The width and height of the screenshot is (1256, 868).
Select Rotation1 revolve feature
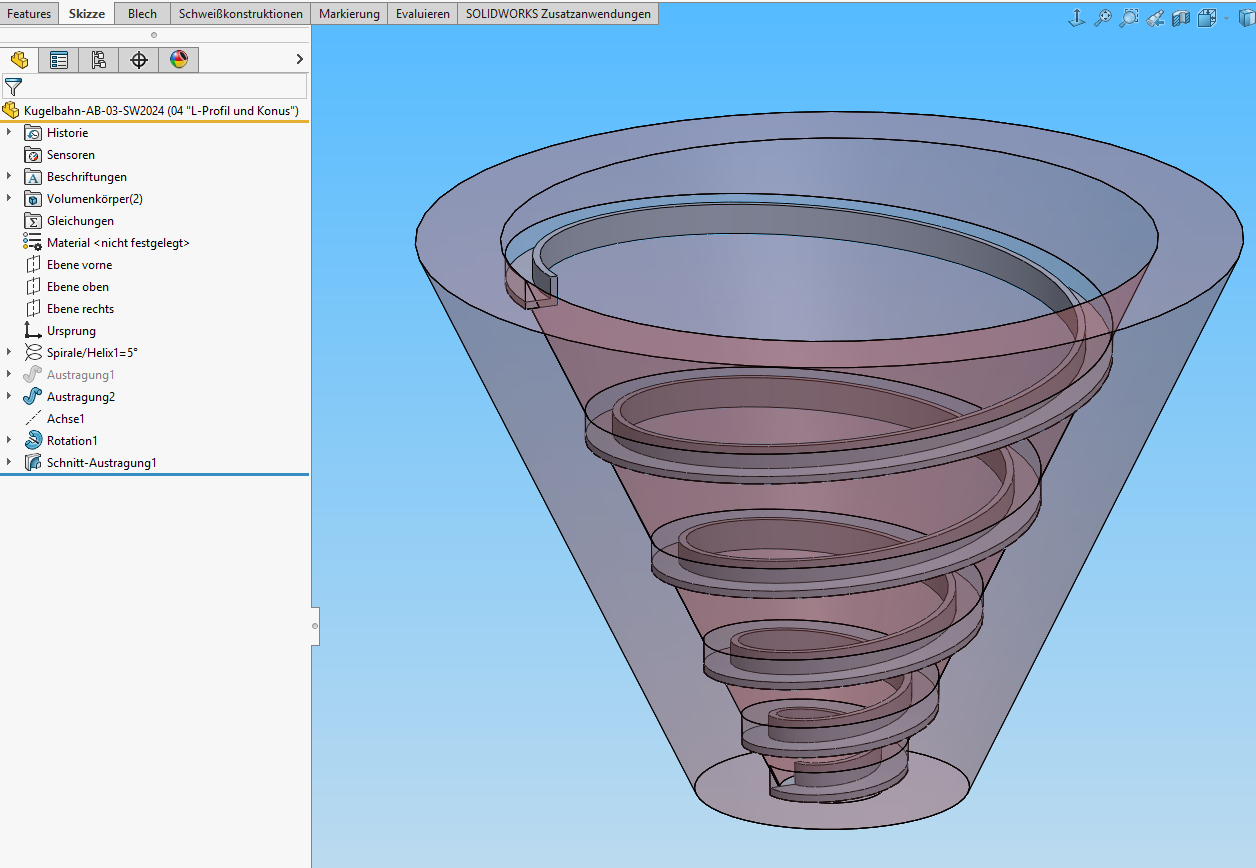(72, 441)
